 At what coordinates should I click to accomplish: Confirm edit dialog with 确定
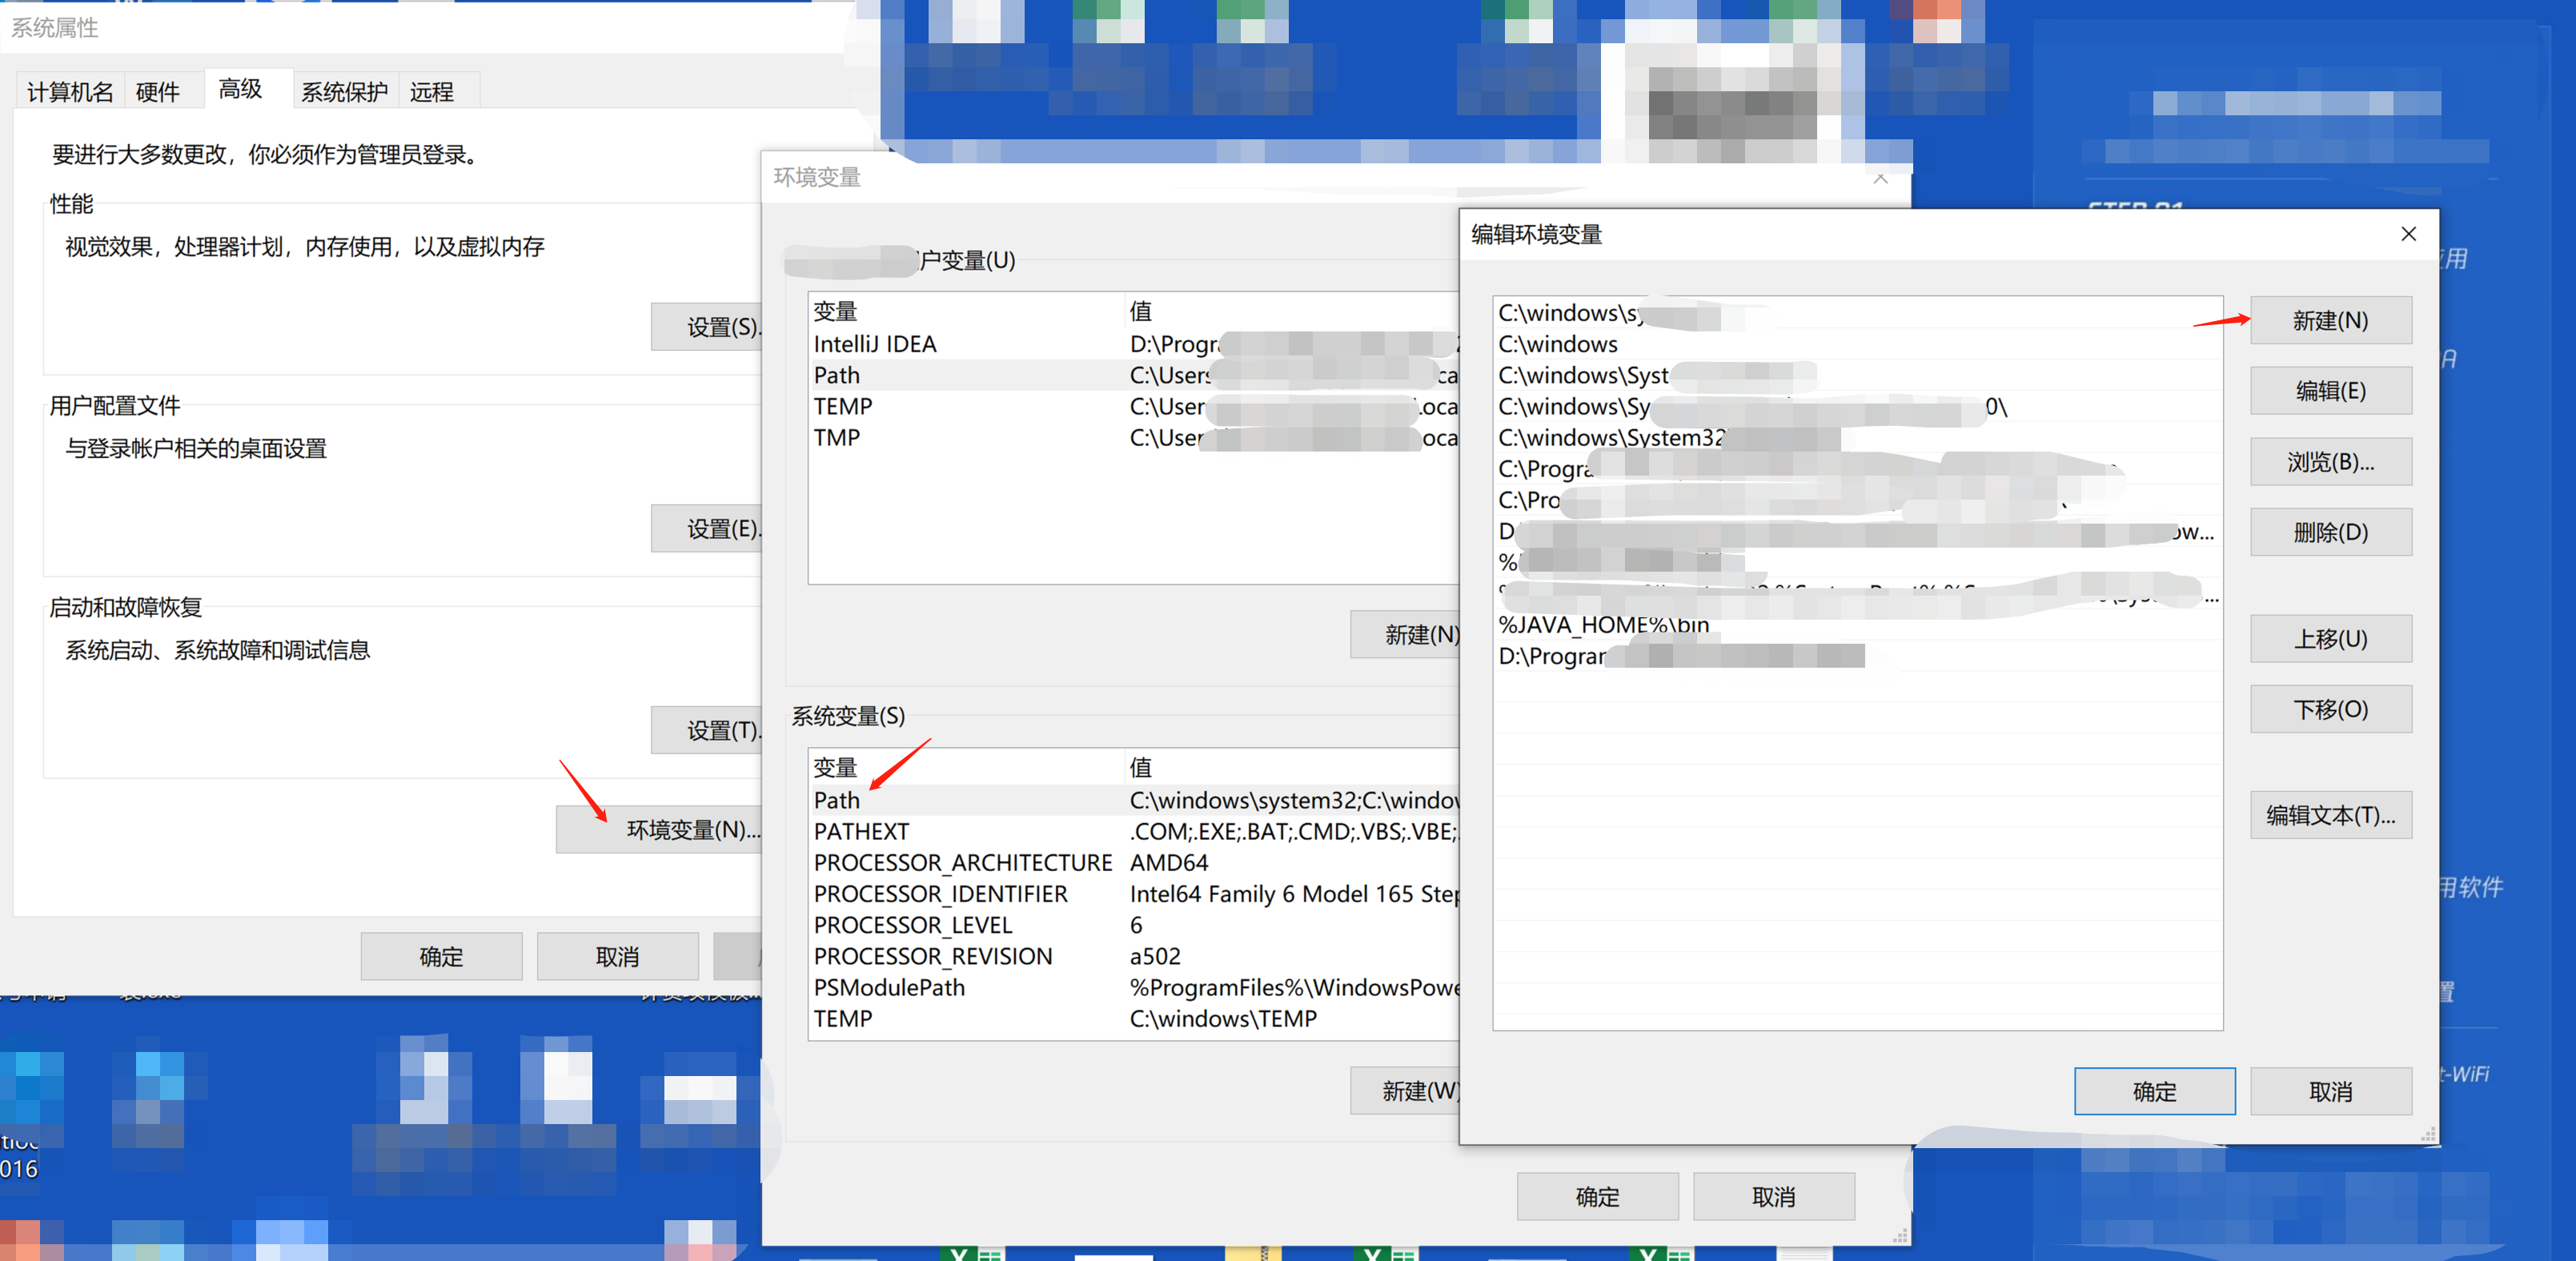(x=2153, y=1091)
